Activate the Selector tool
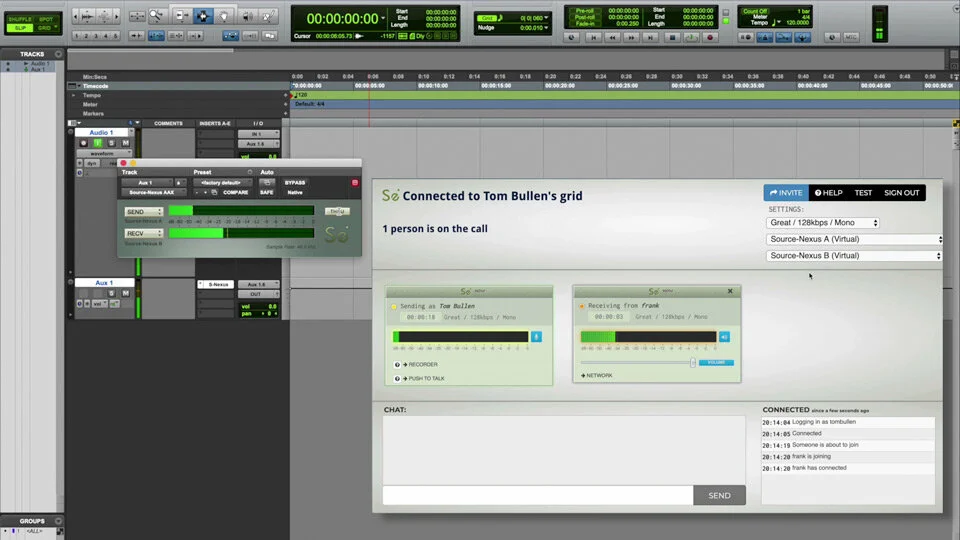 [x=203, y=16]
